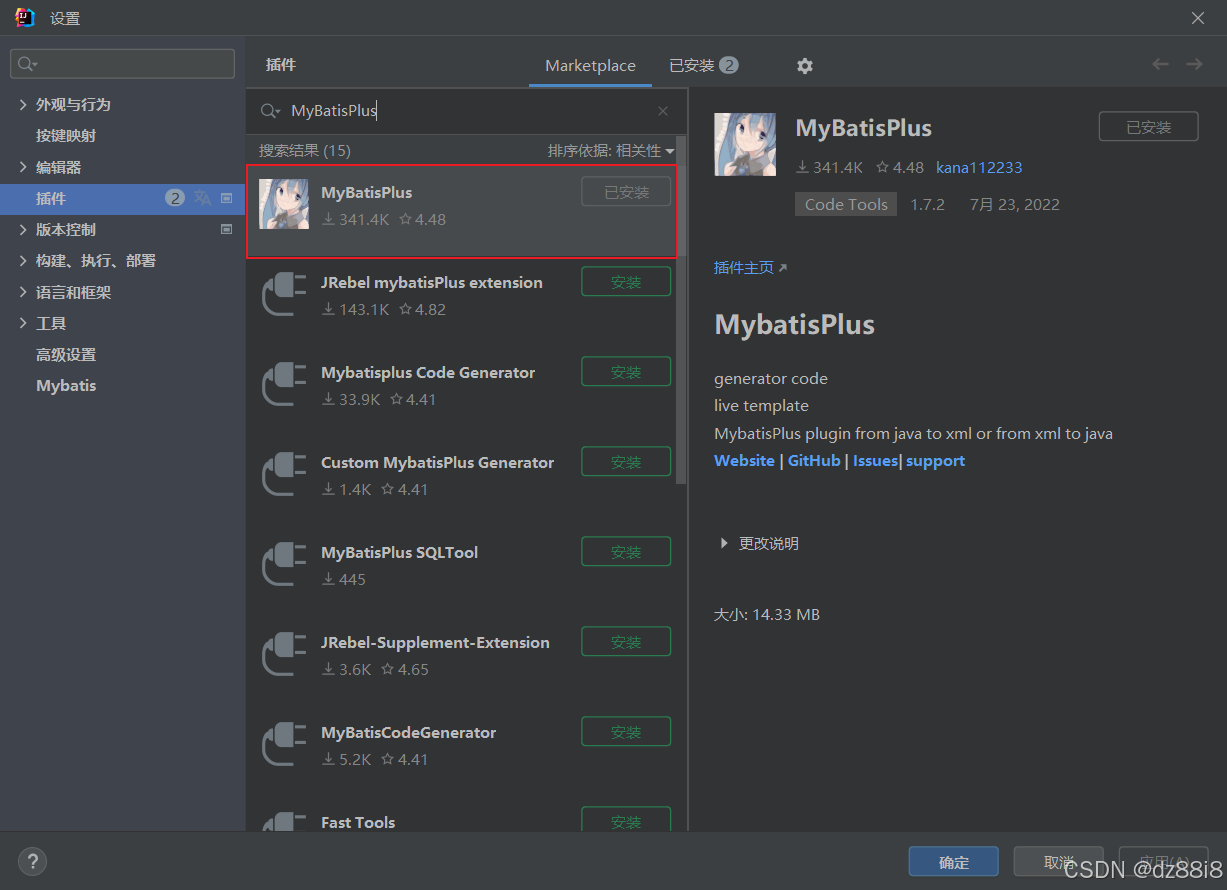Click the help question mark icon

pyautogui.click(x=32, y=861)
